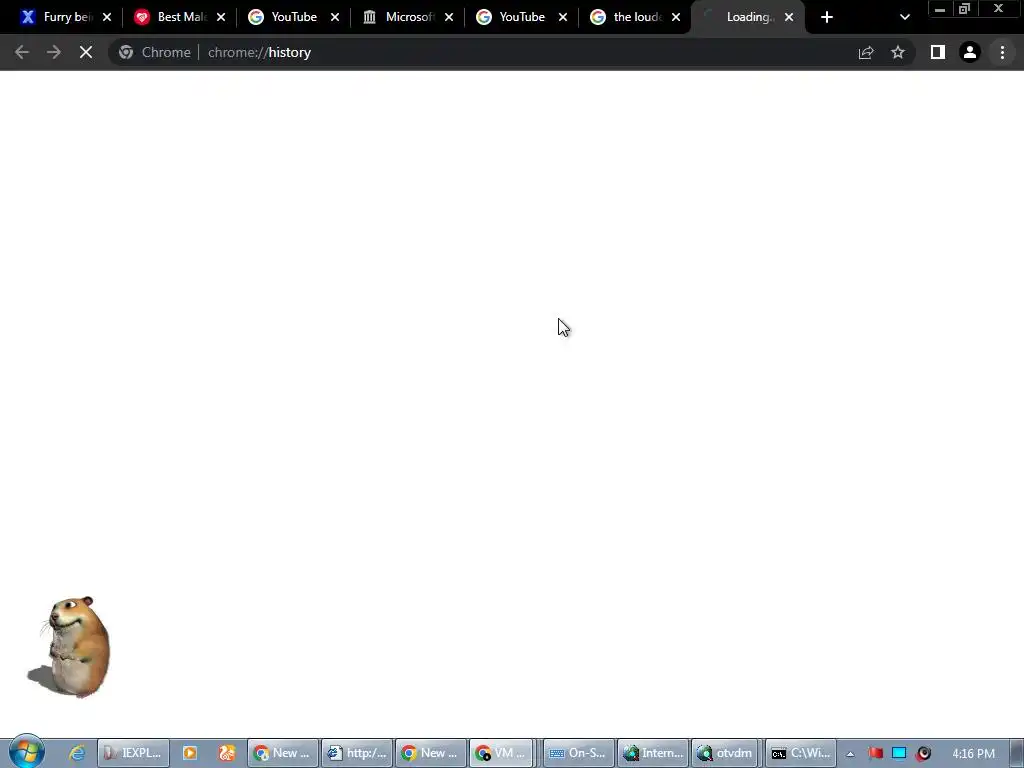Restore down the Chrome window
This screenshot has width=1024, height=768.
(x=965, y=9)
